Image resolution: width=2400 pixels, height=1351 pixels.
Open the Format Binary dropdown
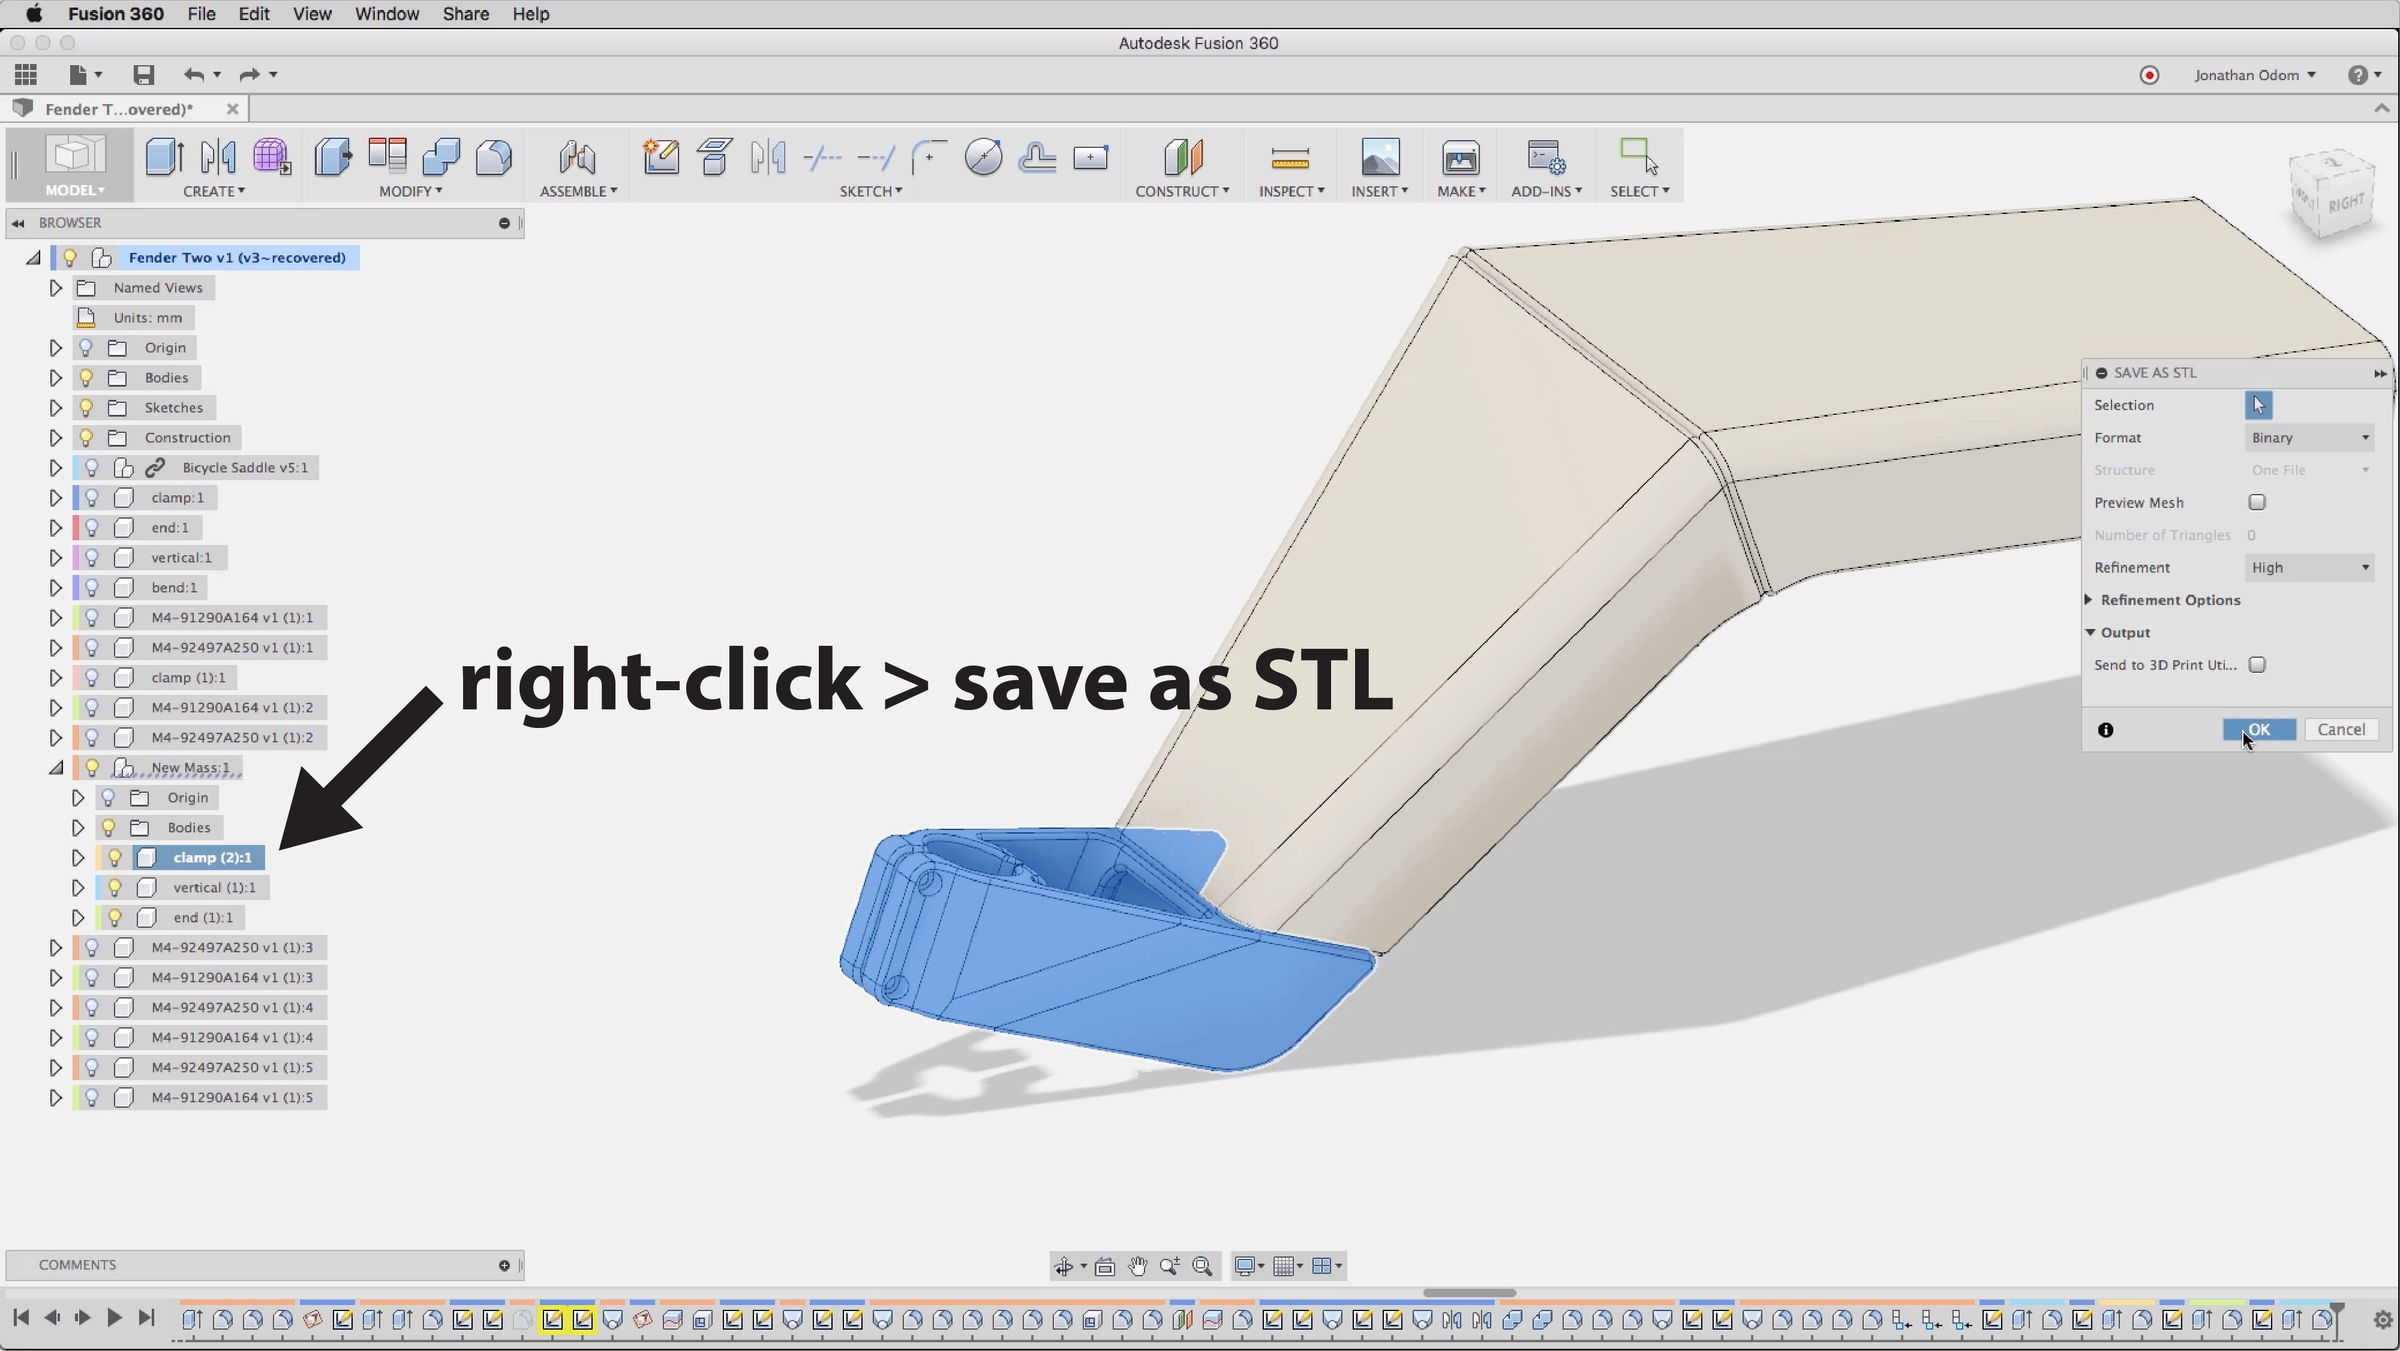coord(2309,437)
